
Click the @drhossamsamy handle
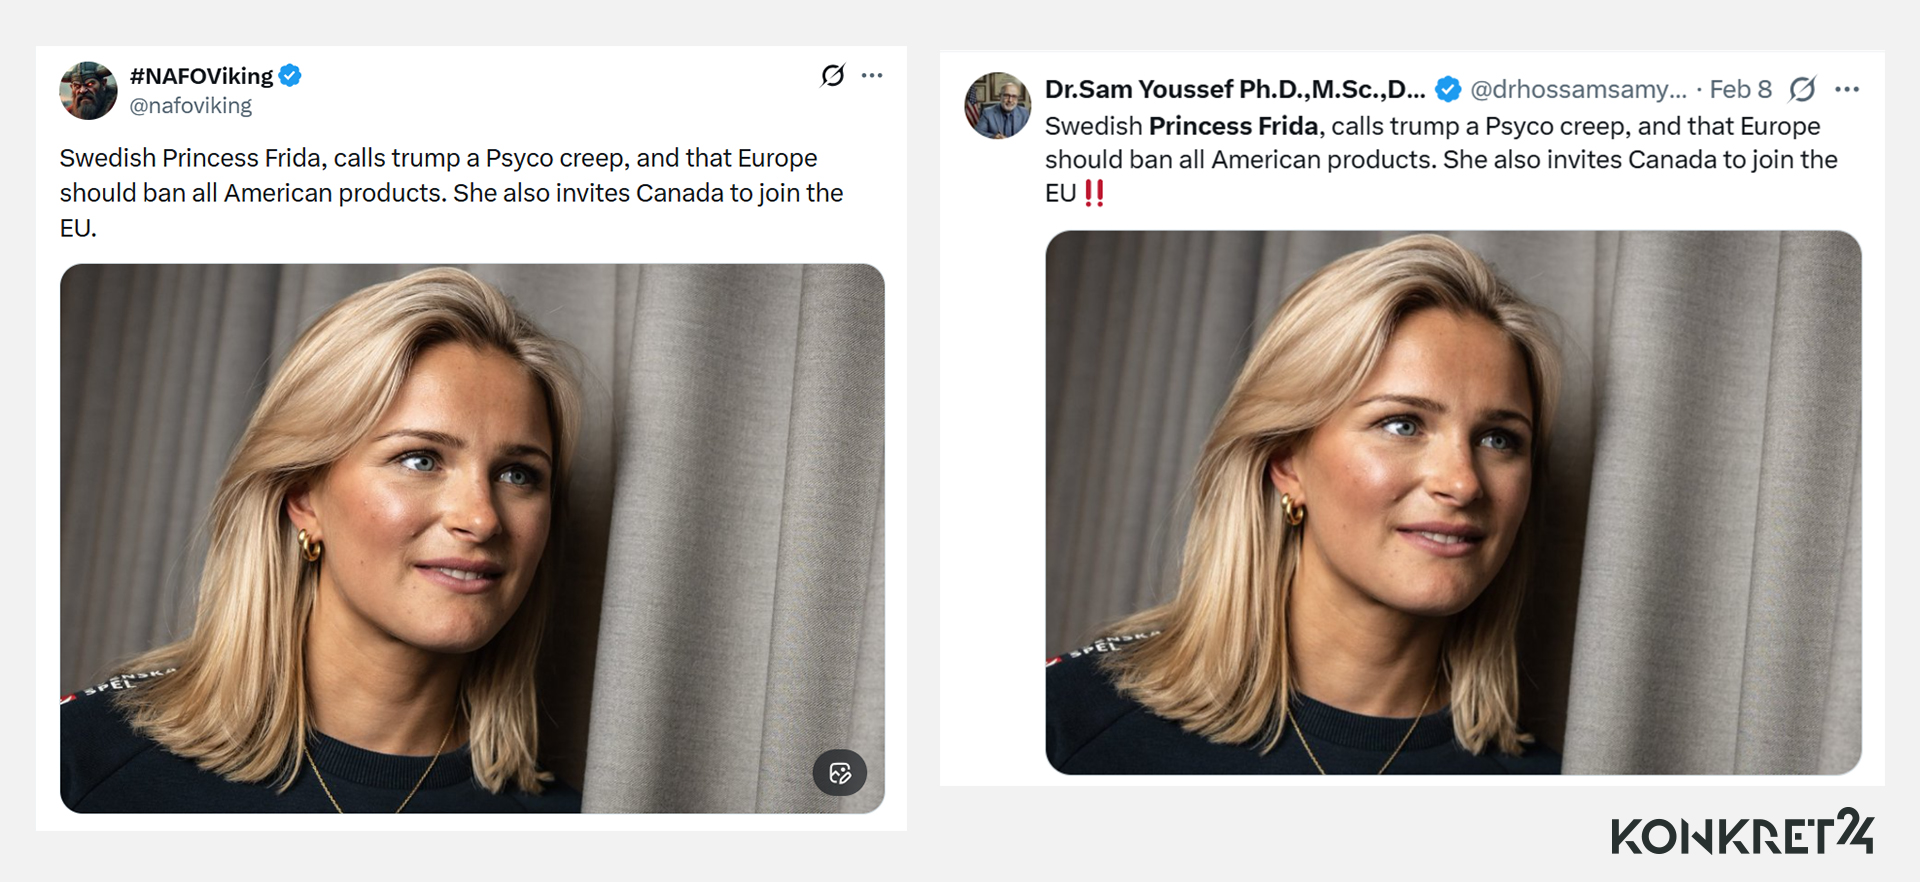pyautogui.click(x=1578, y=89)
